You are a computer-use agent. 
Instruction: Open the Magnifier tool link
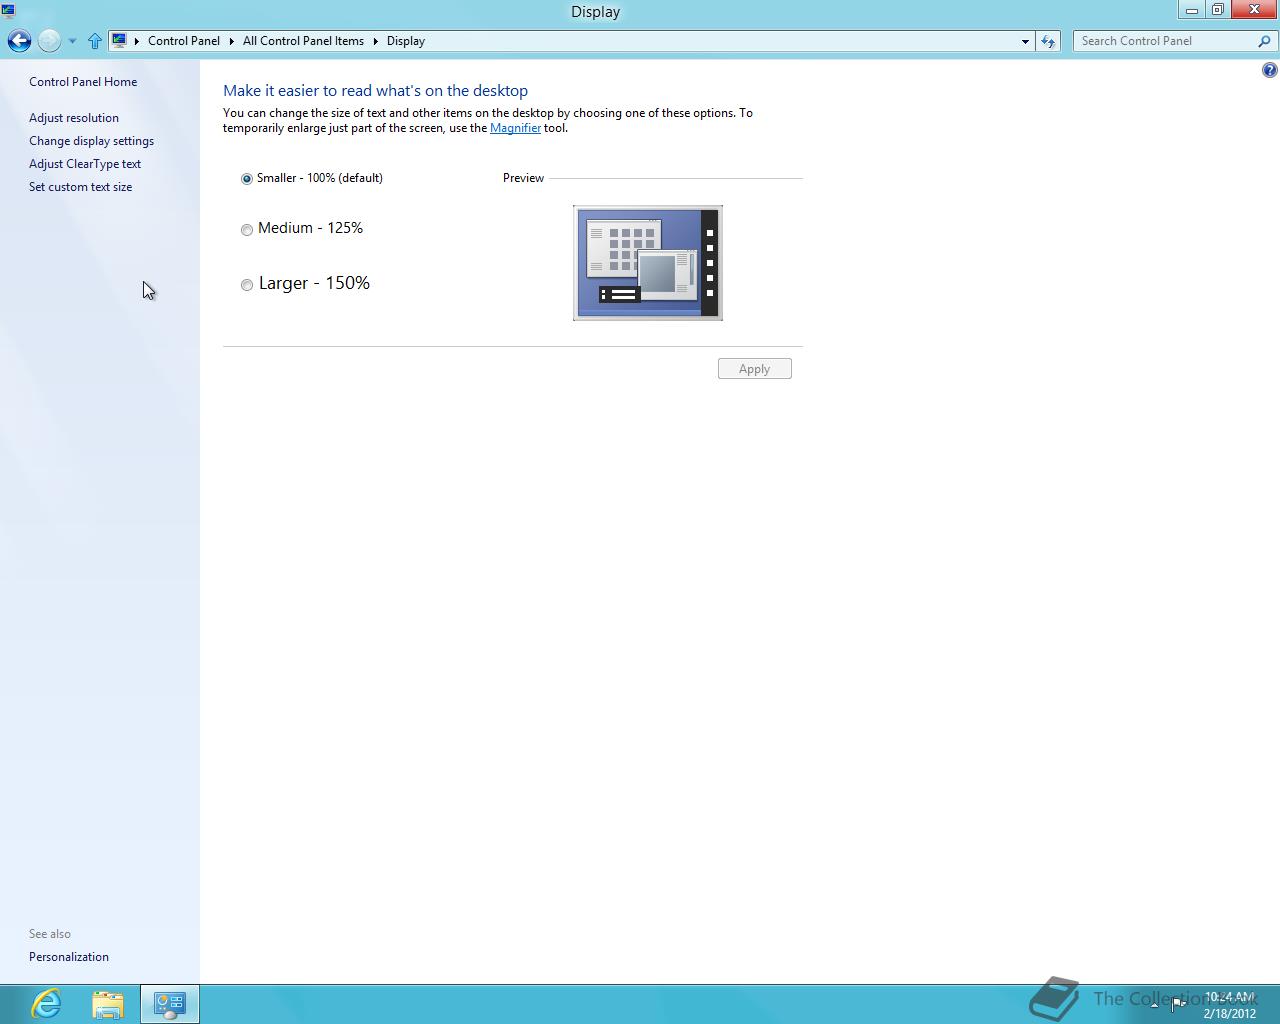click(x=515, y=128)
